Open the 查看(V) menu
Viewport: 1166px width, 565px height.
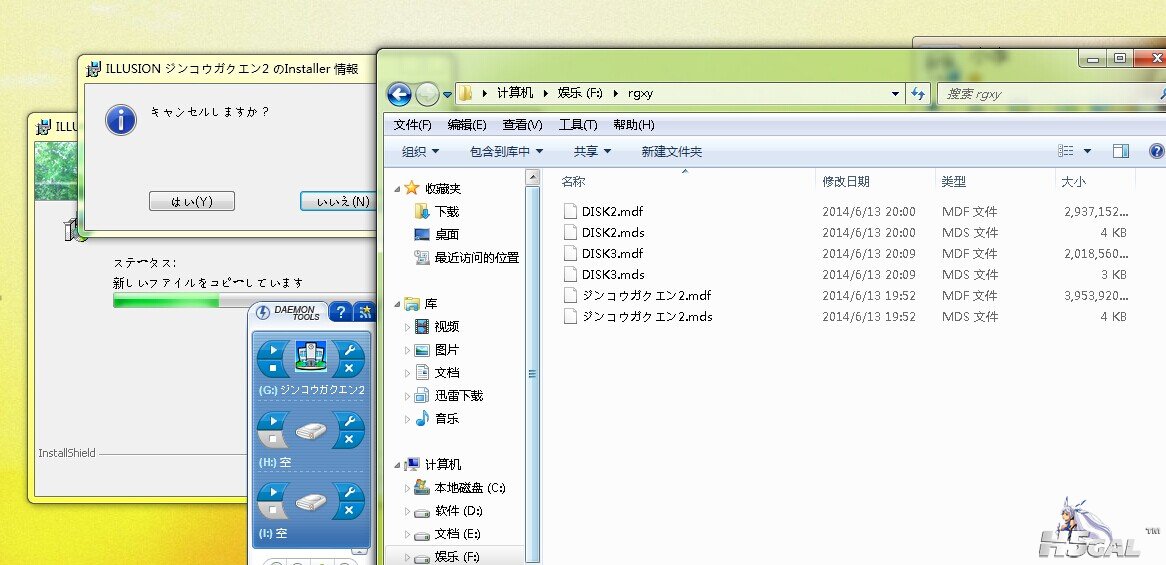[523, 125]
